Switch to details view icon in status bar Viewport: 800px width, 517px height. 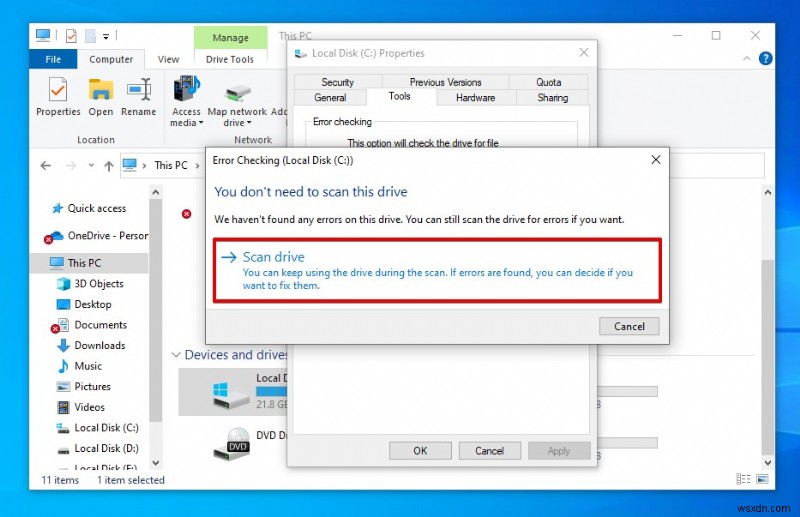[743, 479]
